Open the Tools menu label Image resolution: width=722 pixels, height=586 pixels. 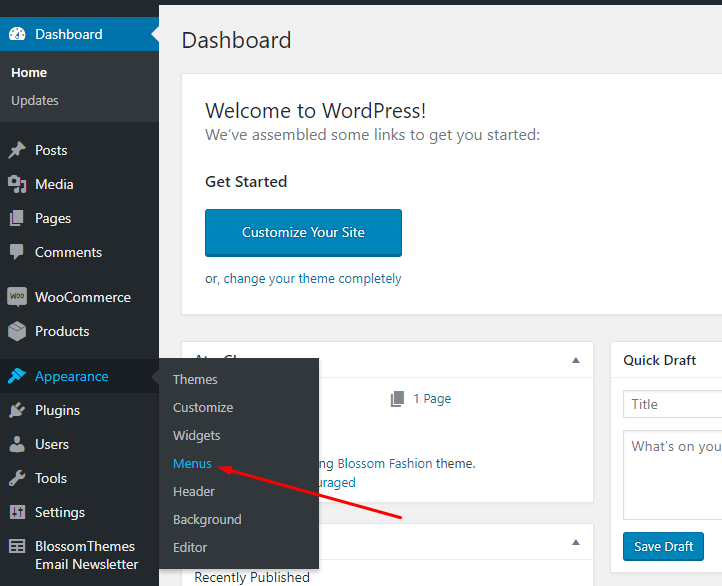coord(51,478)
